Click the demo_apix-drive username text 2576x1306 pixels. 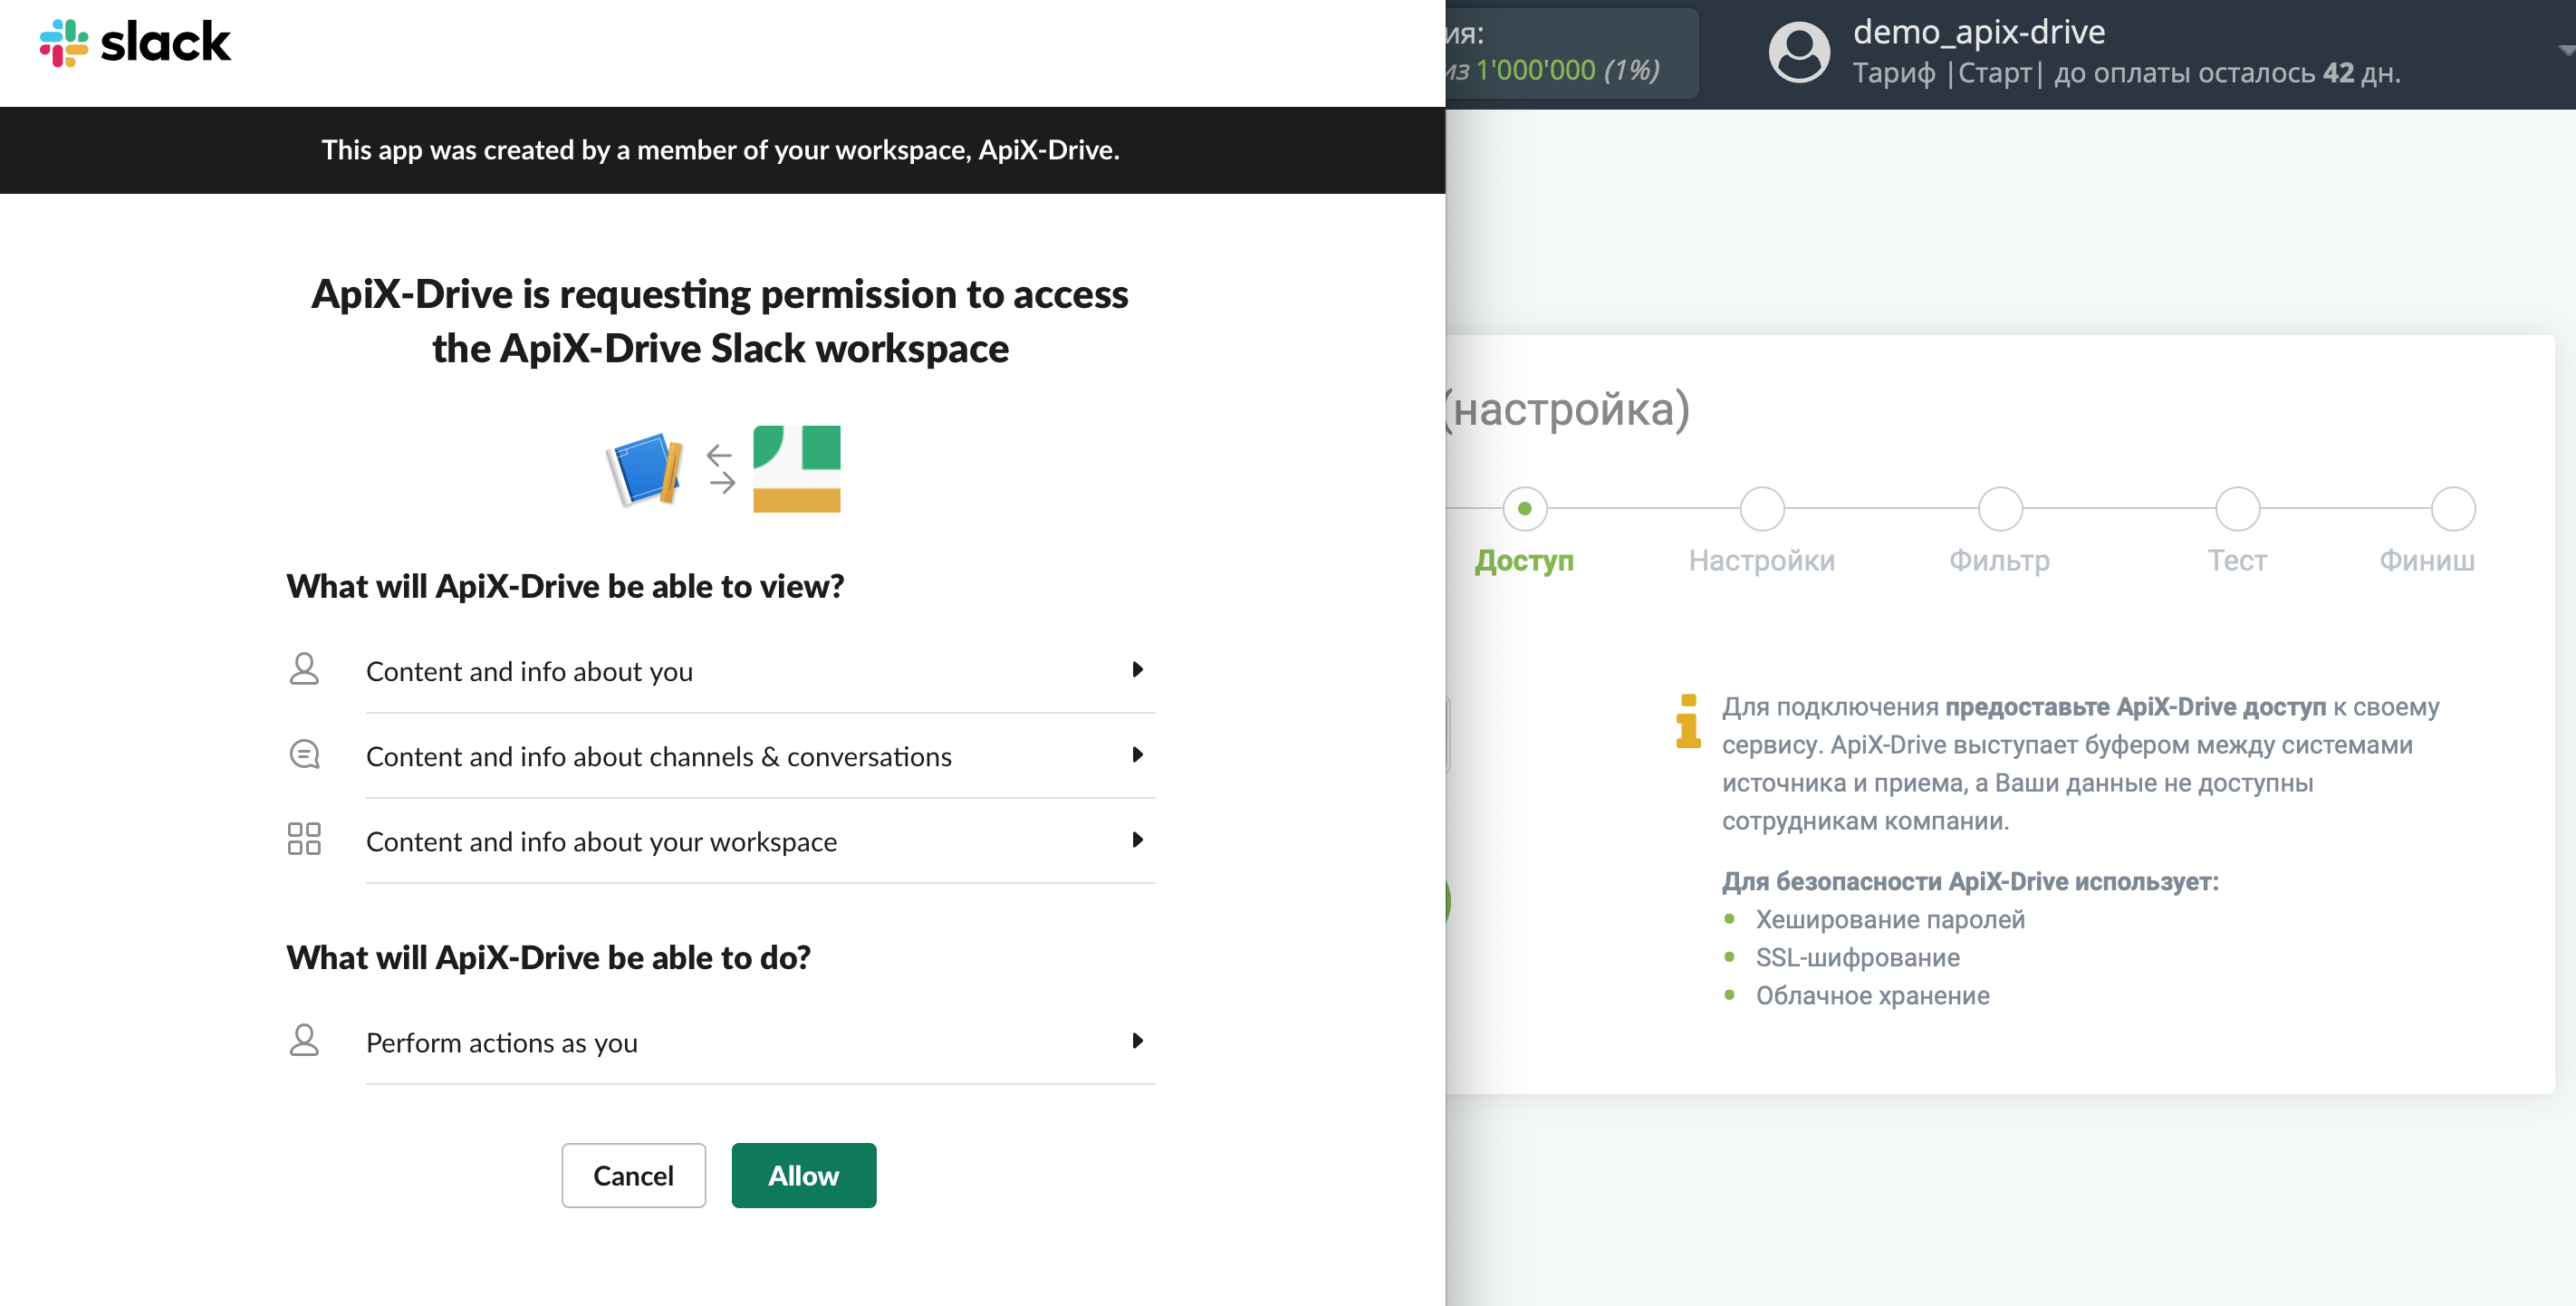tap(1979, 32)
